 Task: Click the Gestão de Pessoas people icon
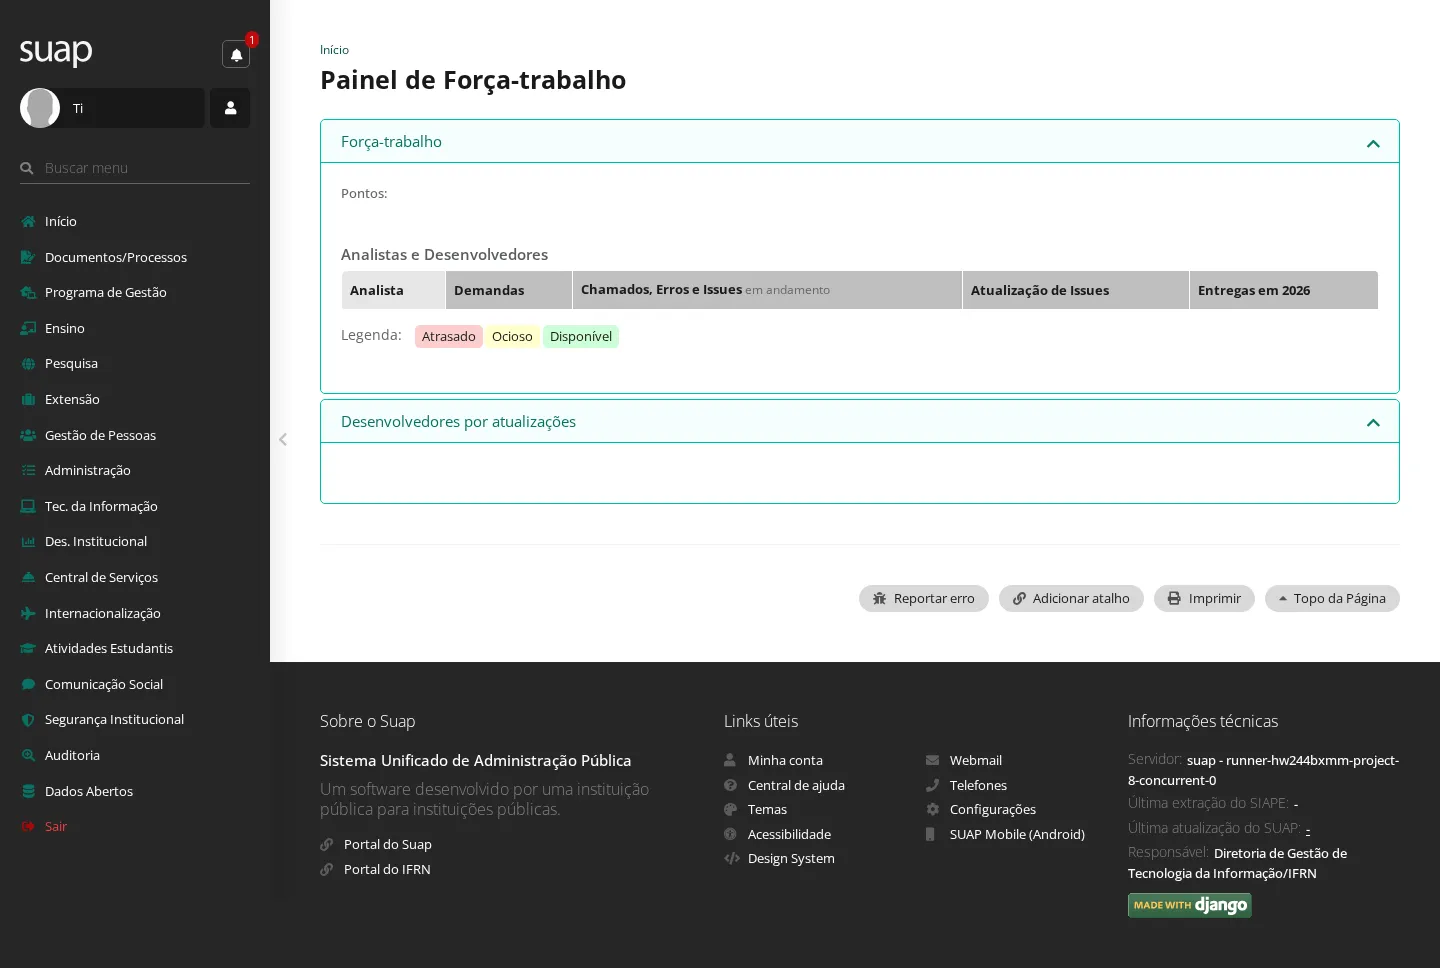click(28, 435)
